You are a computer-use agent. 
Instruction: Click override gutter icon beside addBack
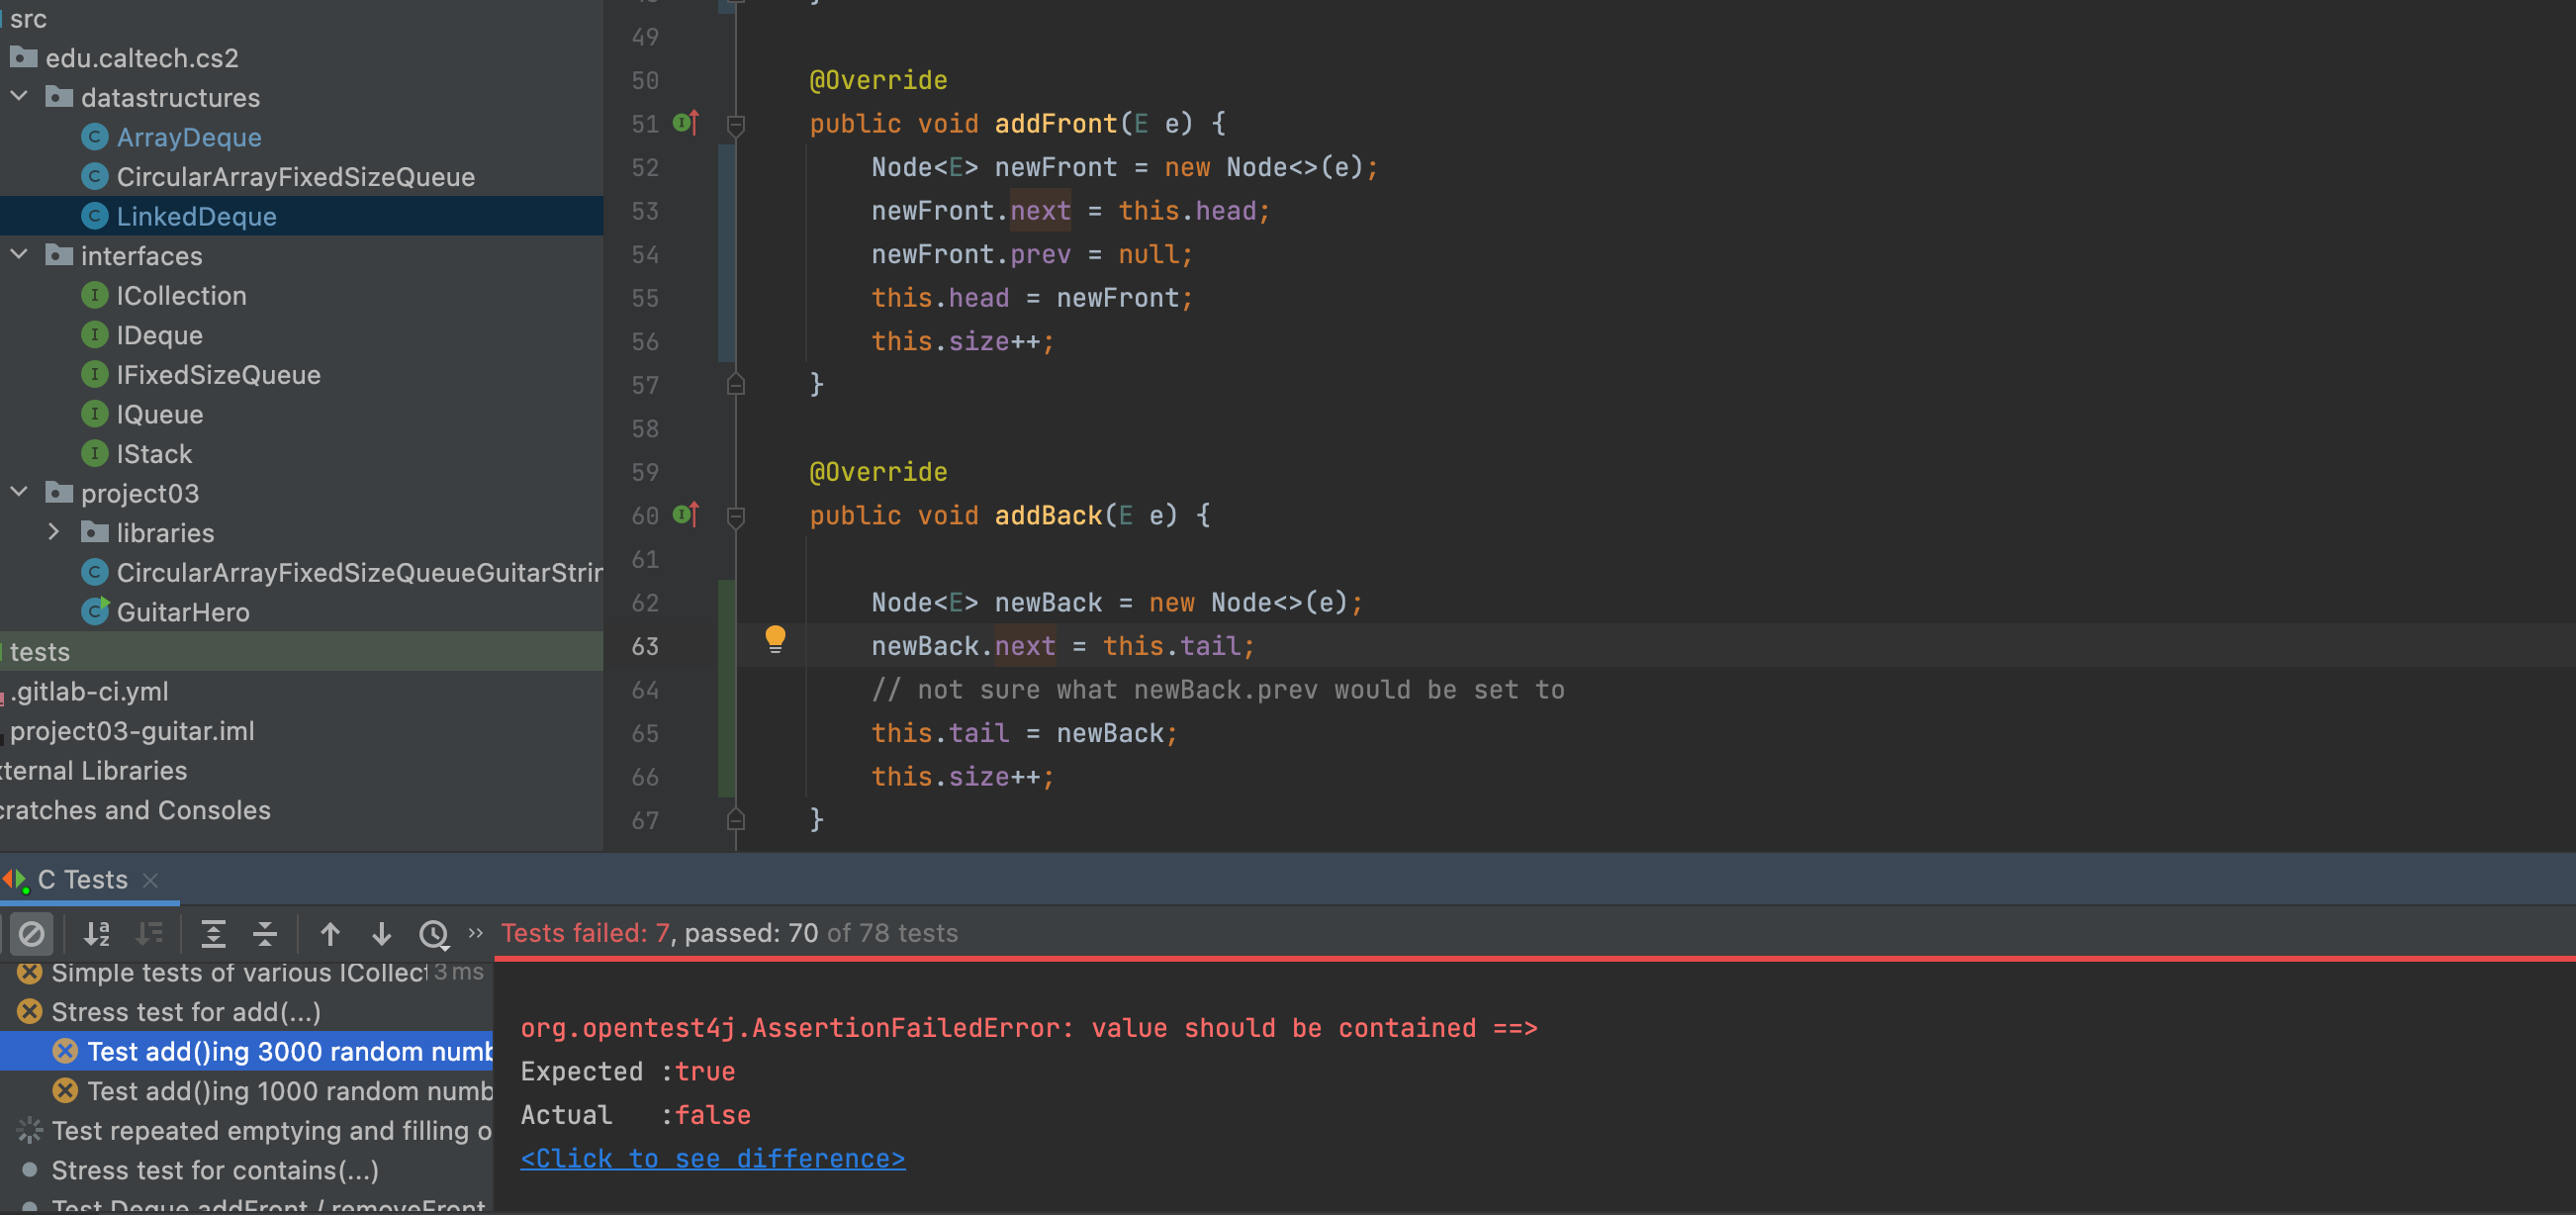click(x=686, y=515)
